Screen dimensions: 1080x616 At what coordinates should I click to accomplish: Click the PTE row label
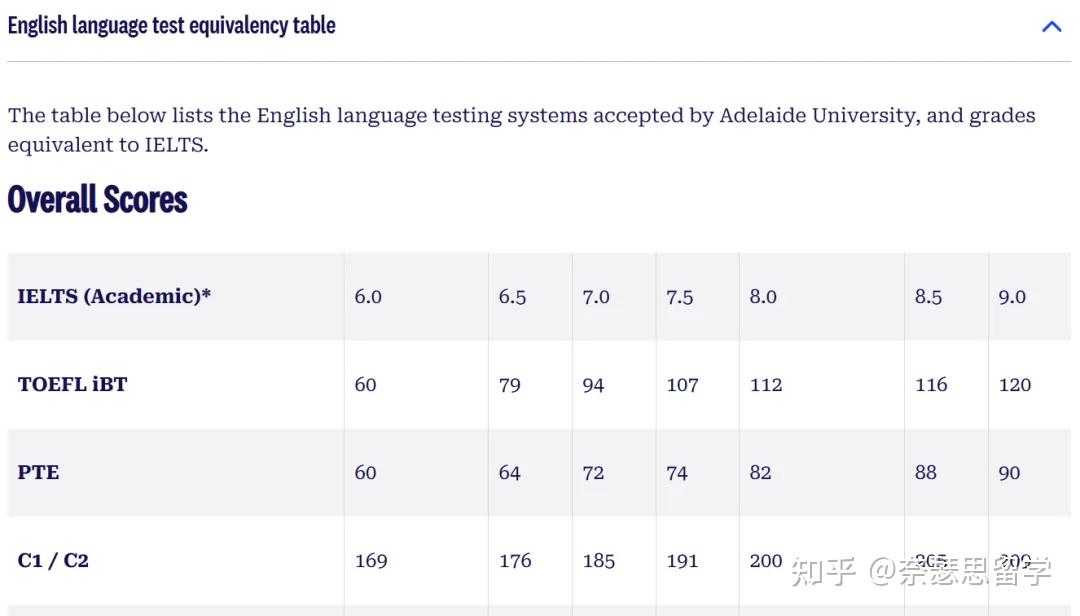(39, 472)
